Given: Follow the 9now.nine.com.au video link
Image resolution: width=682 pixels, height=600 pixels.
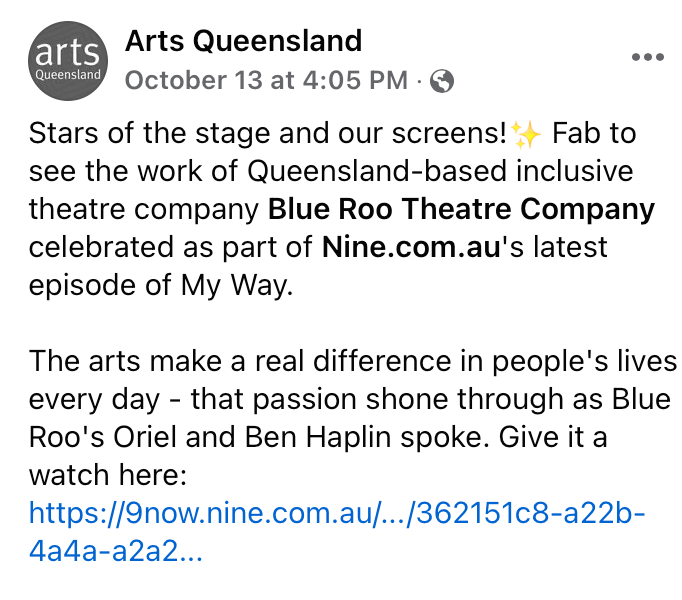Looking at the screenshot, I should pos(337,515).
